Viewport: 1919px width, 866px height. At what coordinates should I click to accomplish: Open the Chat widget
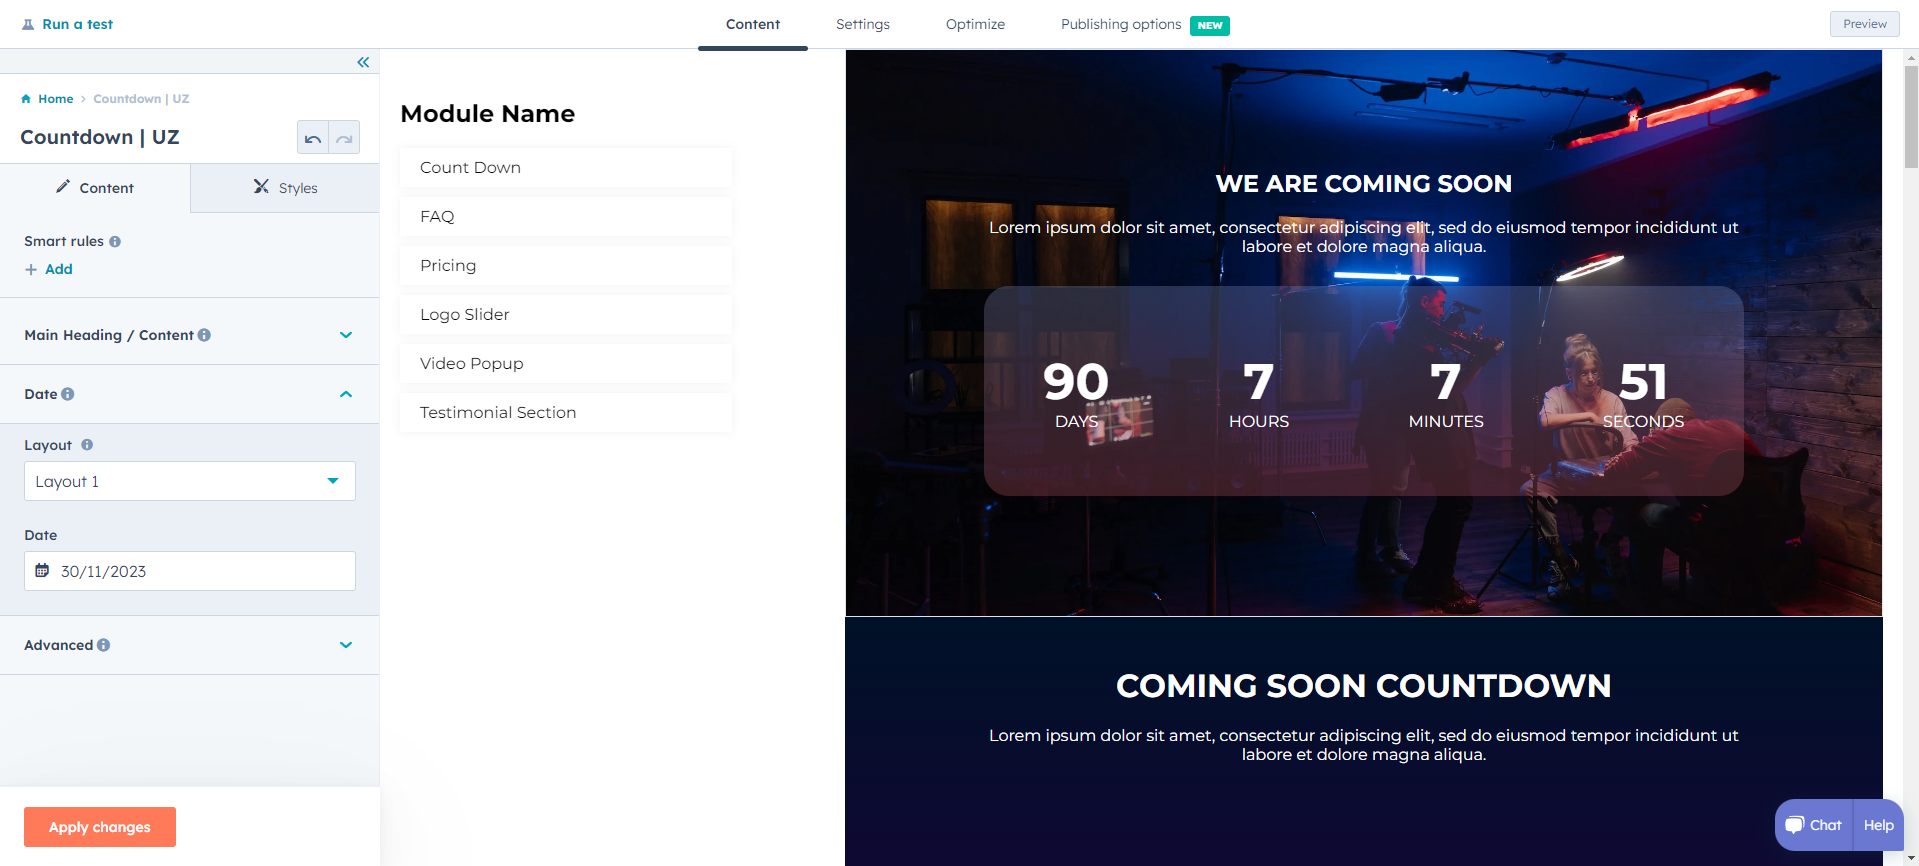click(1814, 825)
